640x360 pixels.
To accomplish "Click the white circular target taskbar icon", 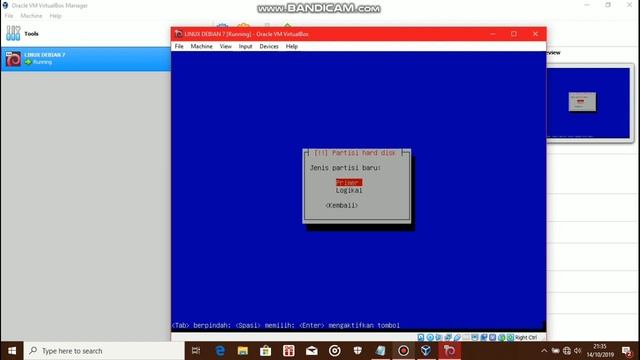I will (x=335, y=351).
